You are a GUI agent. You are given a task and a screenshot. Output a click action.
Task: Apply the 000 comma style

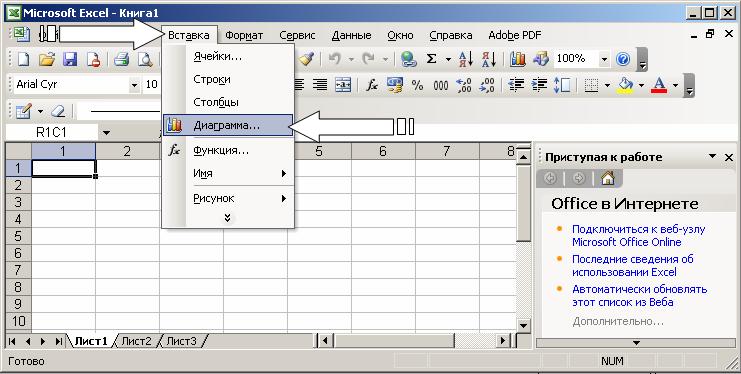(440, 85)
